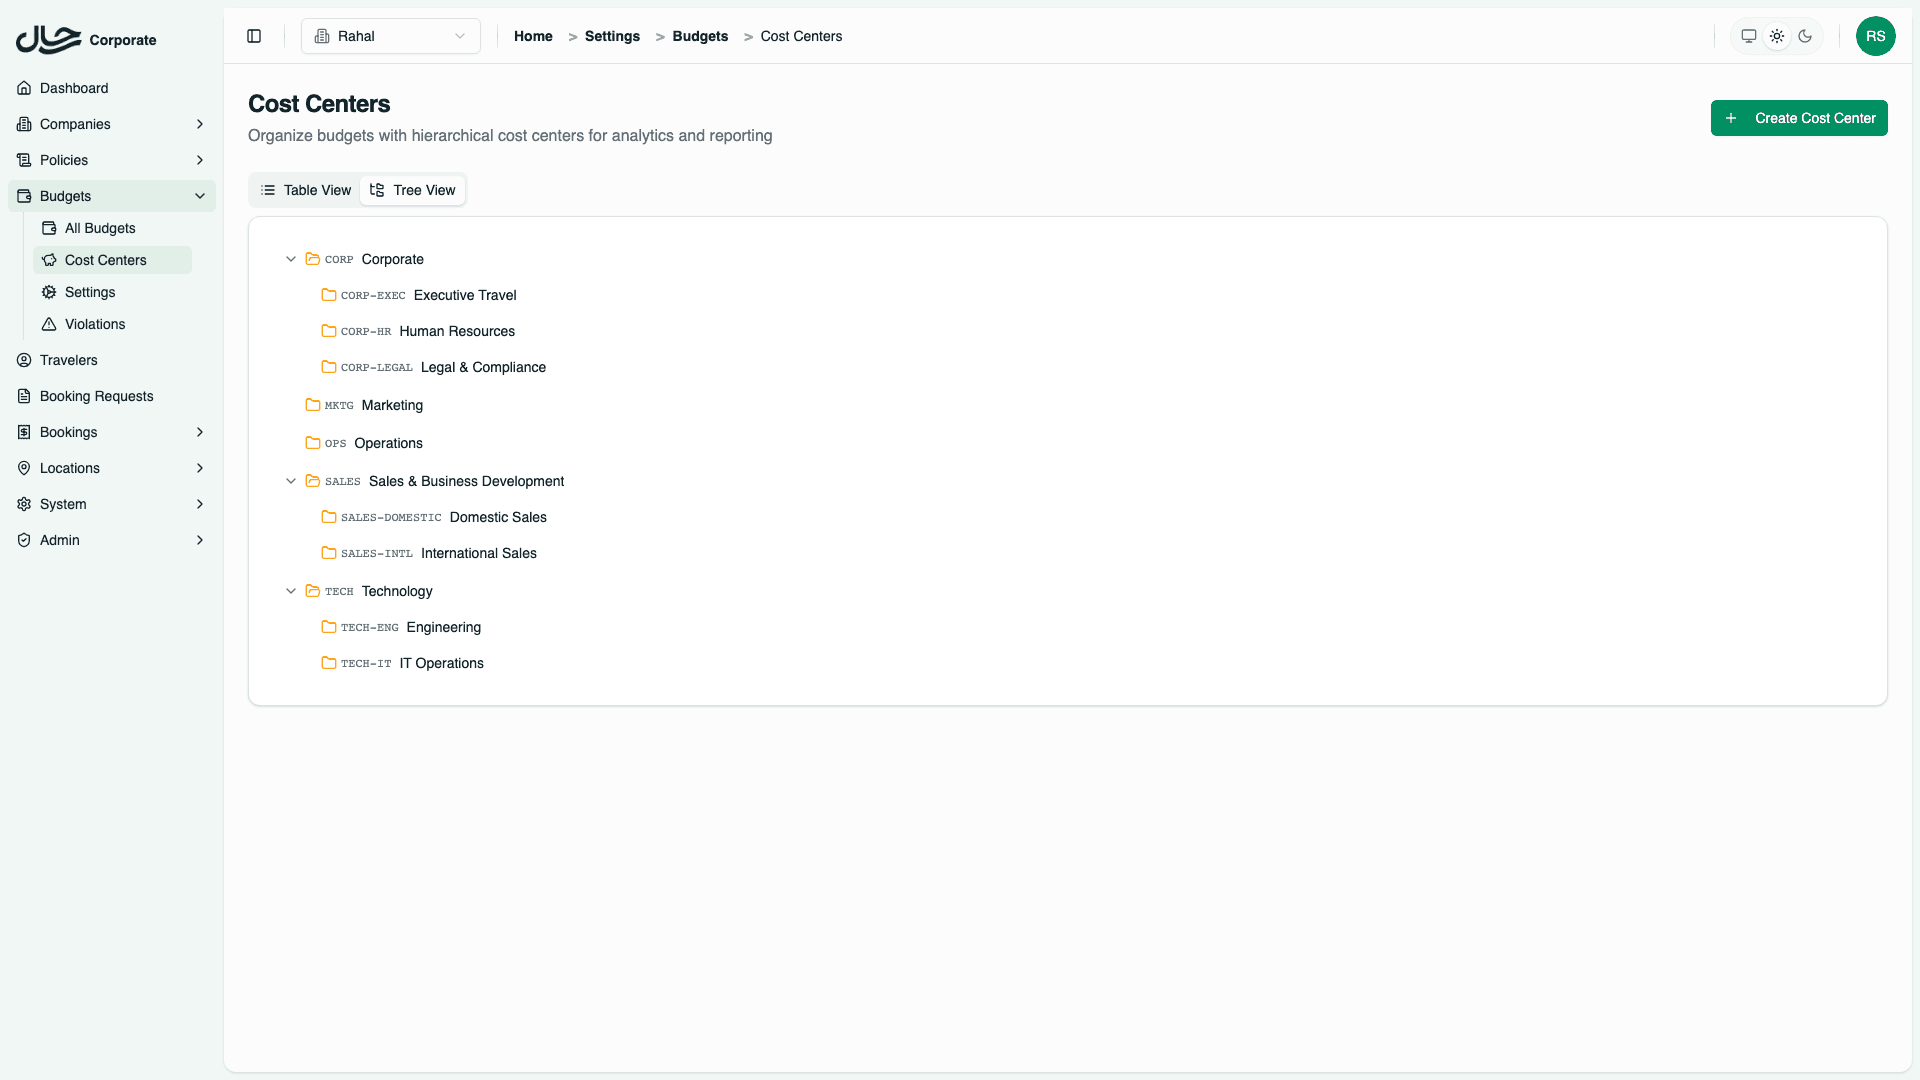Collapse the Technology tree node

pos(291,591)
